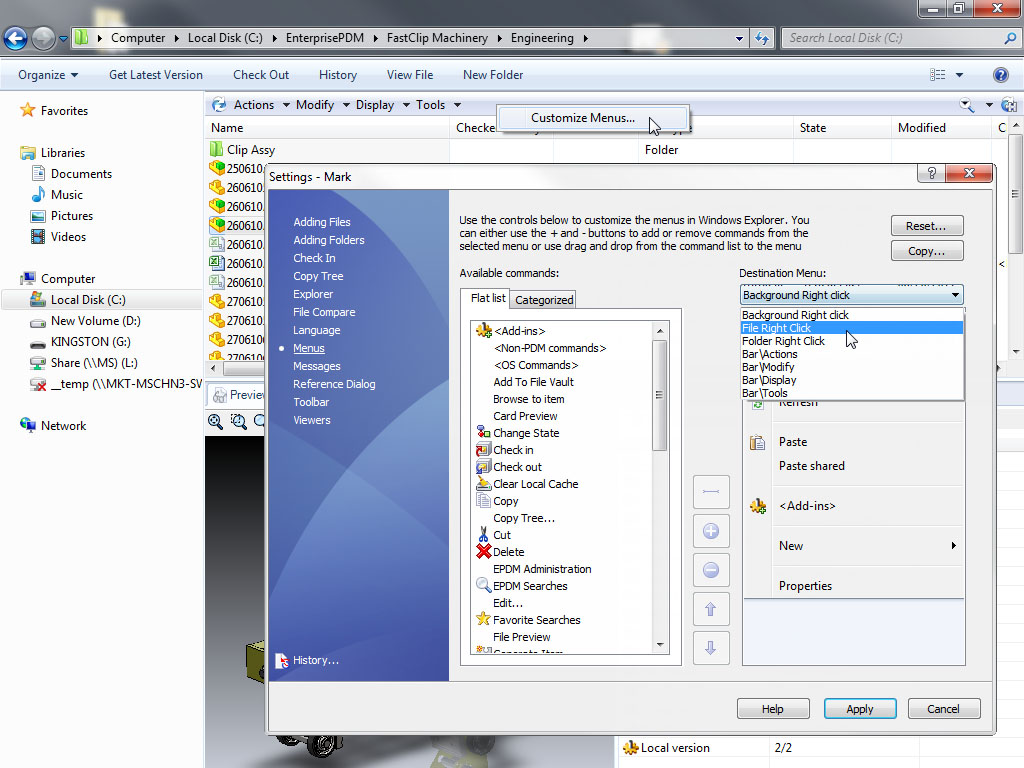Click the Favorite Searches star icon
This screenshot has height=768, width=1024.
(x=484, y=620)
